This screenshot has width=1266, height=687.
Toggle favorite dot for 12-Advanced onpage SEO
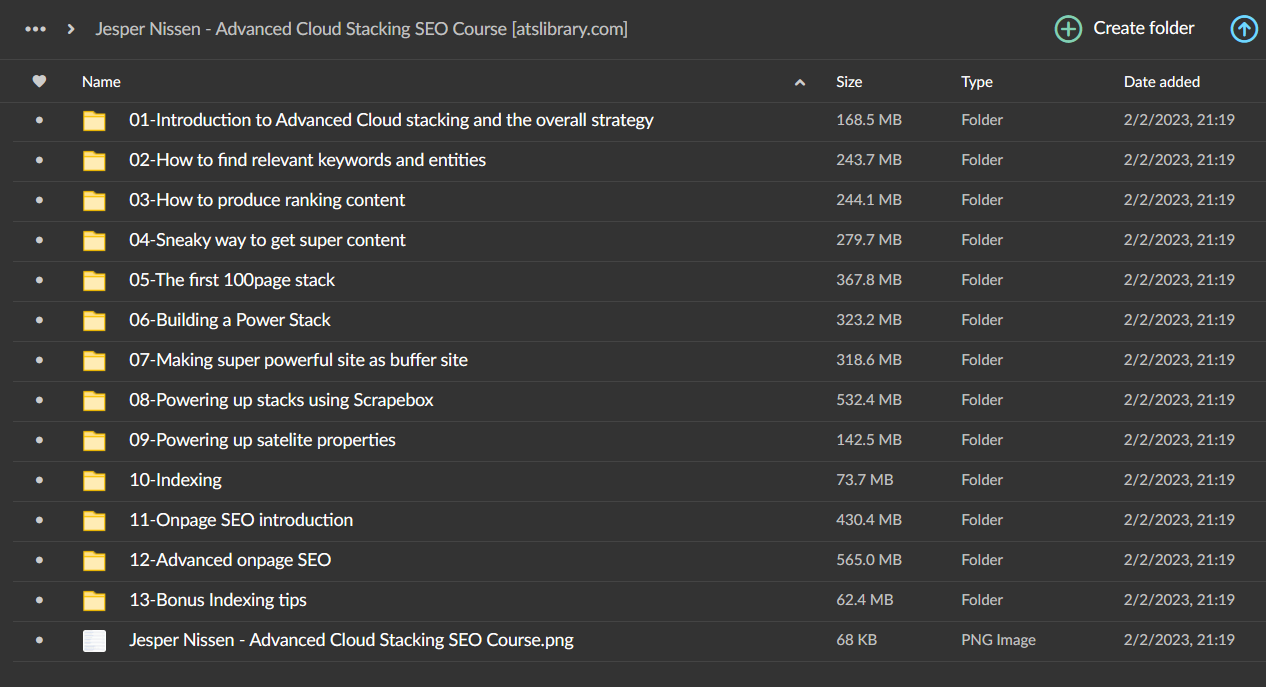coord(39,560)
